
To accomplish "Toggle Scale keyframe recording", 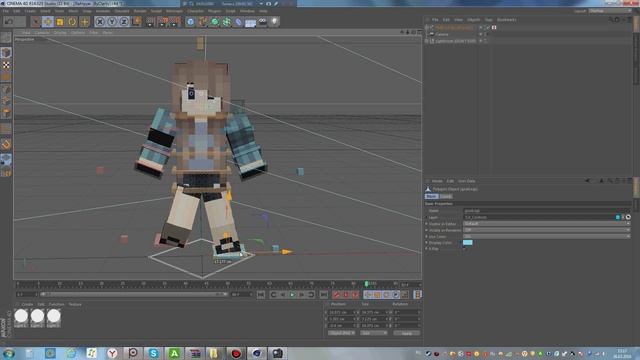I will pos(377,295).
